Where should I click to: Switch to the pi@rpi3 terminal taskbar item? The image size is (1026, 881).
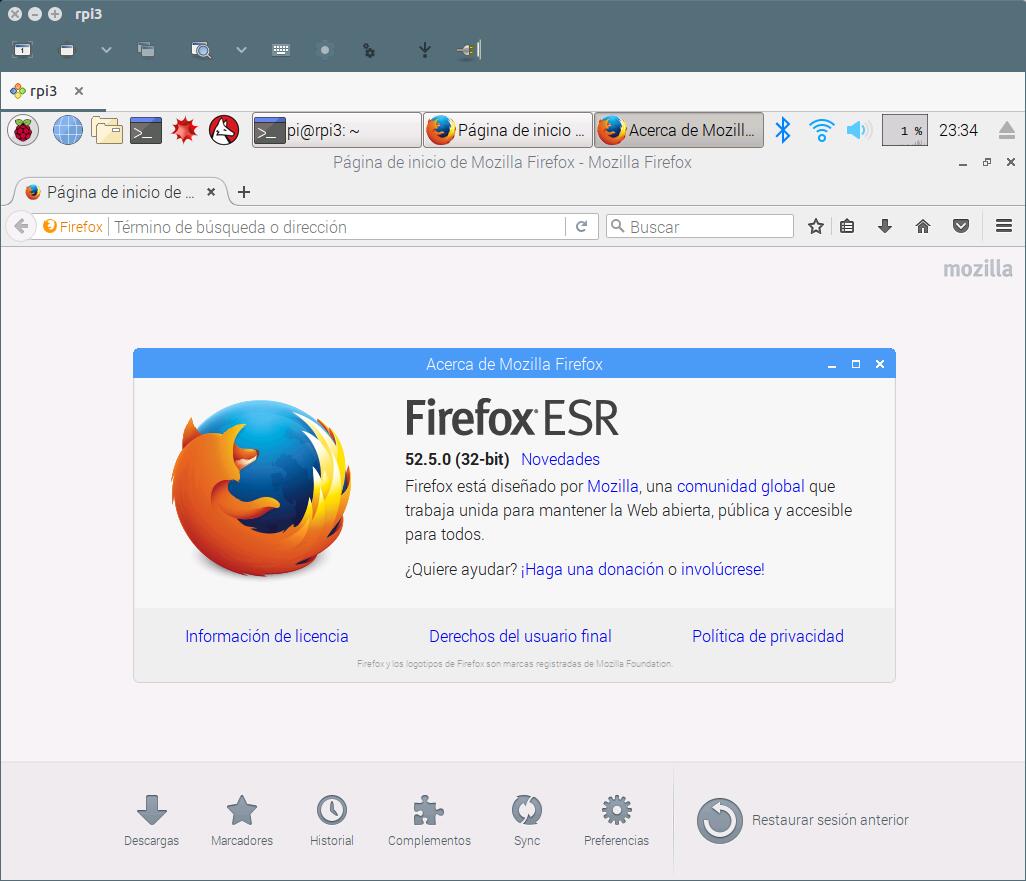tap(336, 130)
